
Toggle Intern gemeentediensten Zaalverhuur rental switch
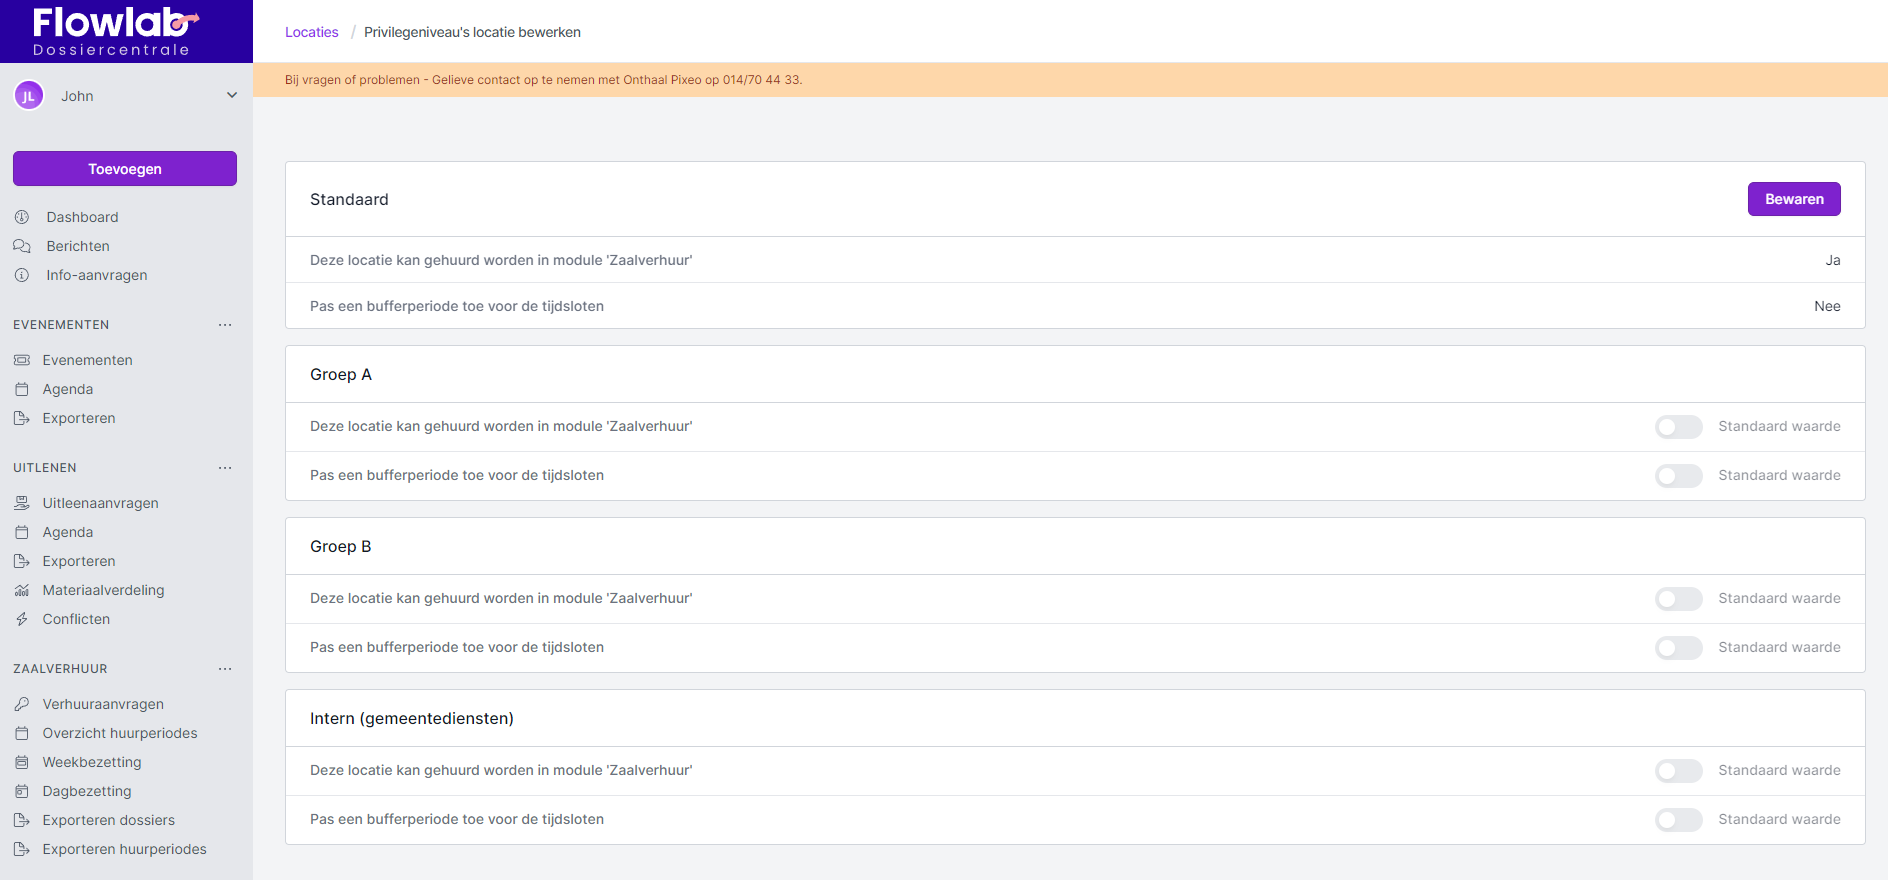click(1678, 771)
